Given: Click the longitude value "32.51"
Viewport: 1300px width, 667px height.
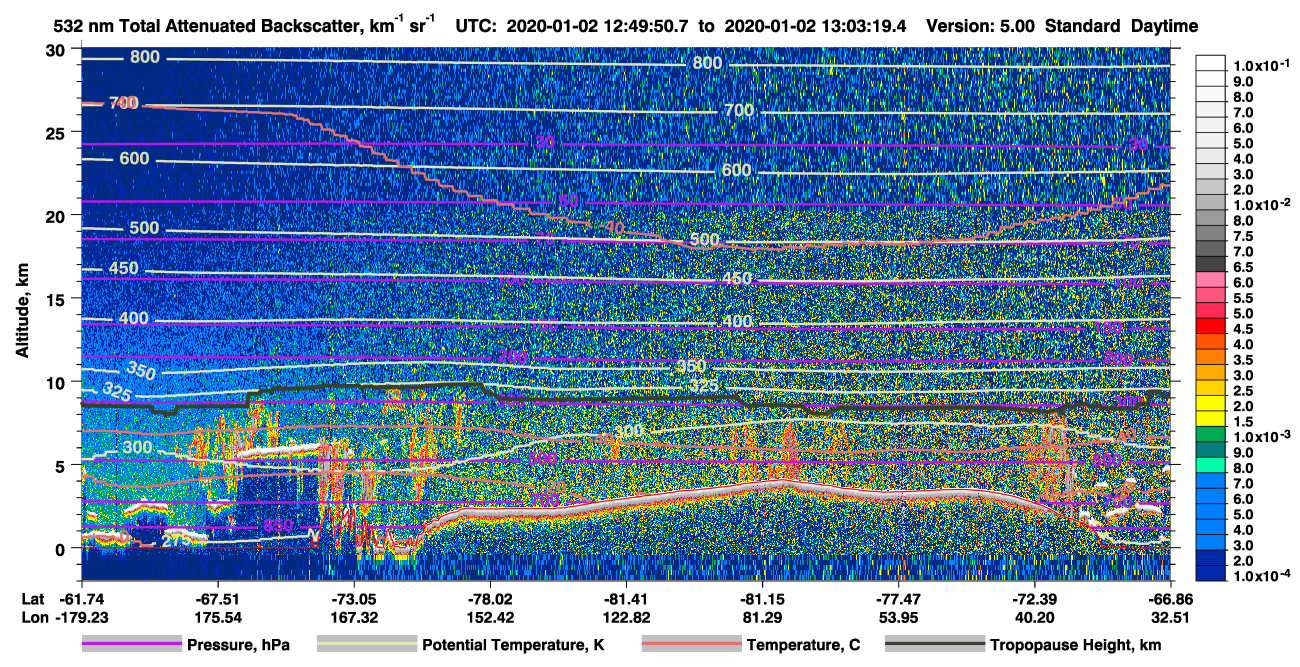Looking at the screenshot, I should (x=1171, y=618).
